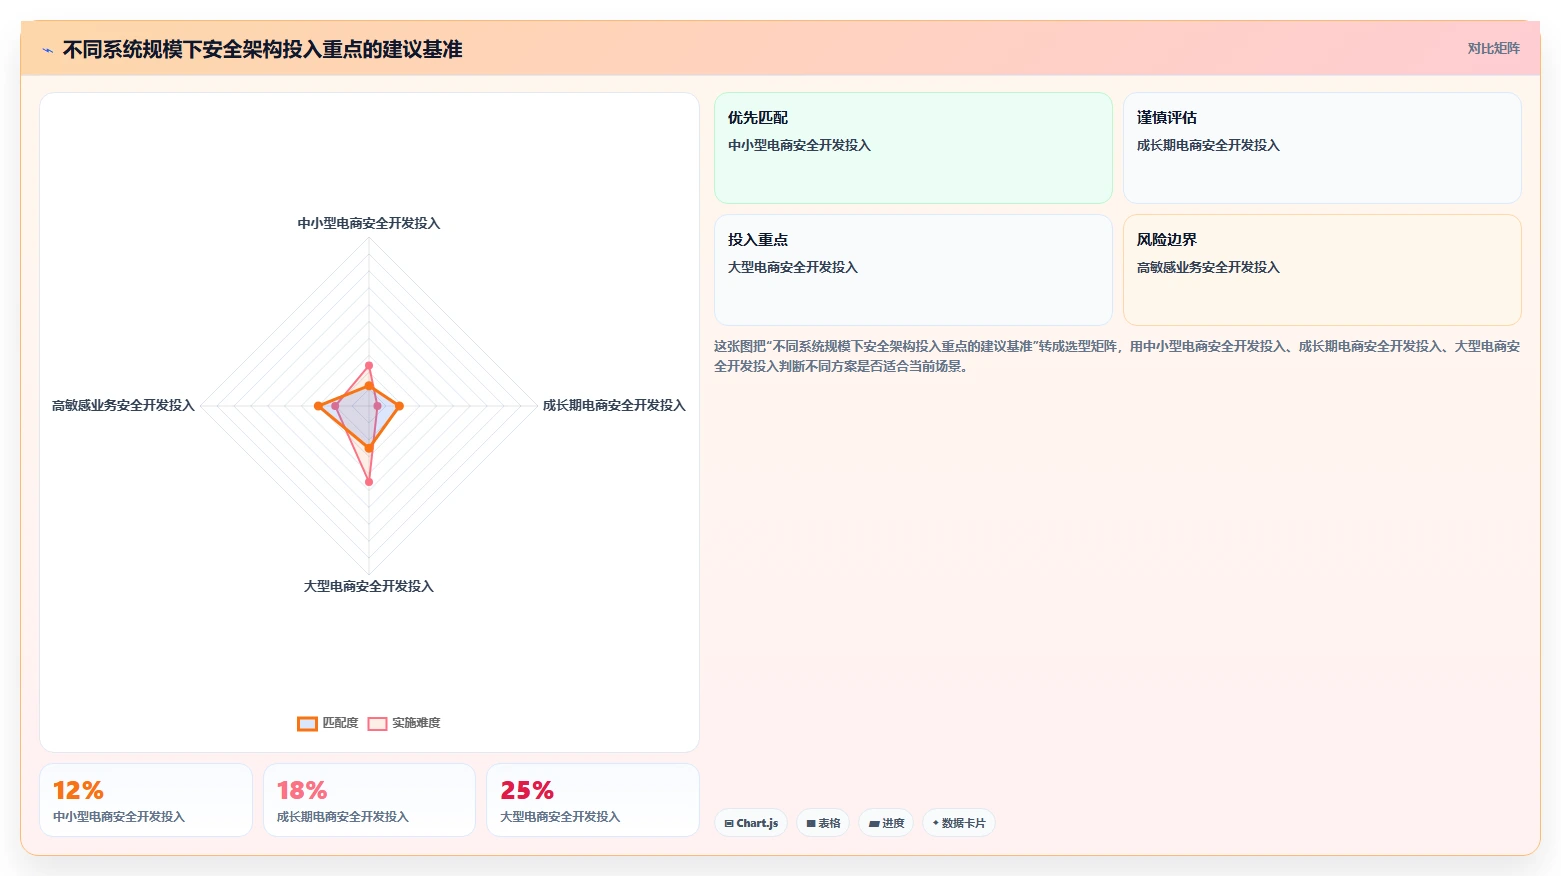Select the 12% 中小型电商 stat card
1561x876 pixels.
(x=146, y=800)
